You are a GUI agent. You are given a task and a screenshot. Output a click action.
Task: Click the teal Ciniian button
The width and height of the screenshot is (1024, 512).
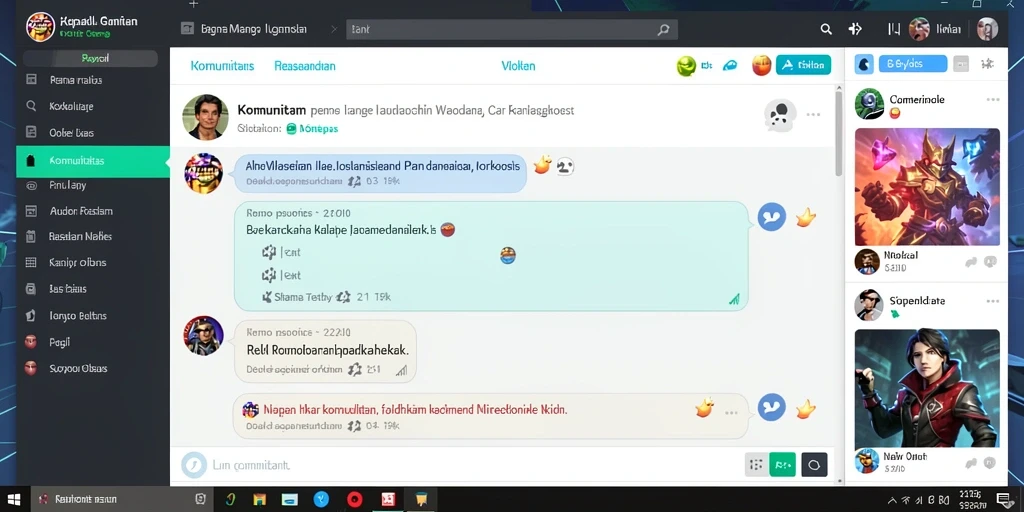tap(803, 65)
